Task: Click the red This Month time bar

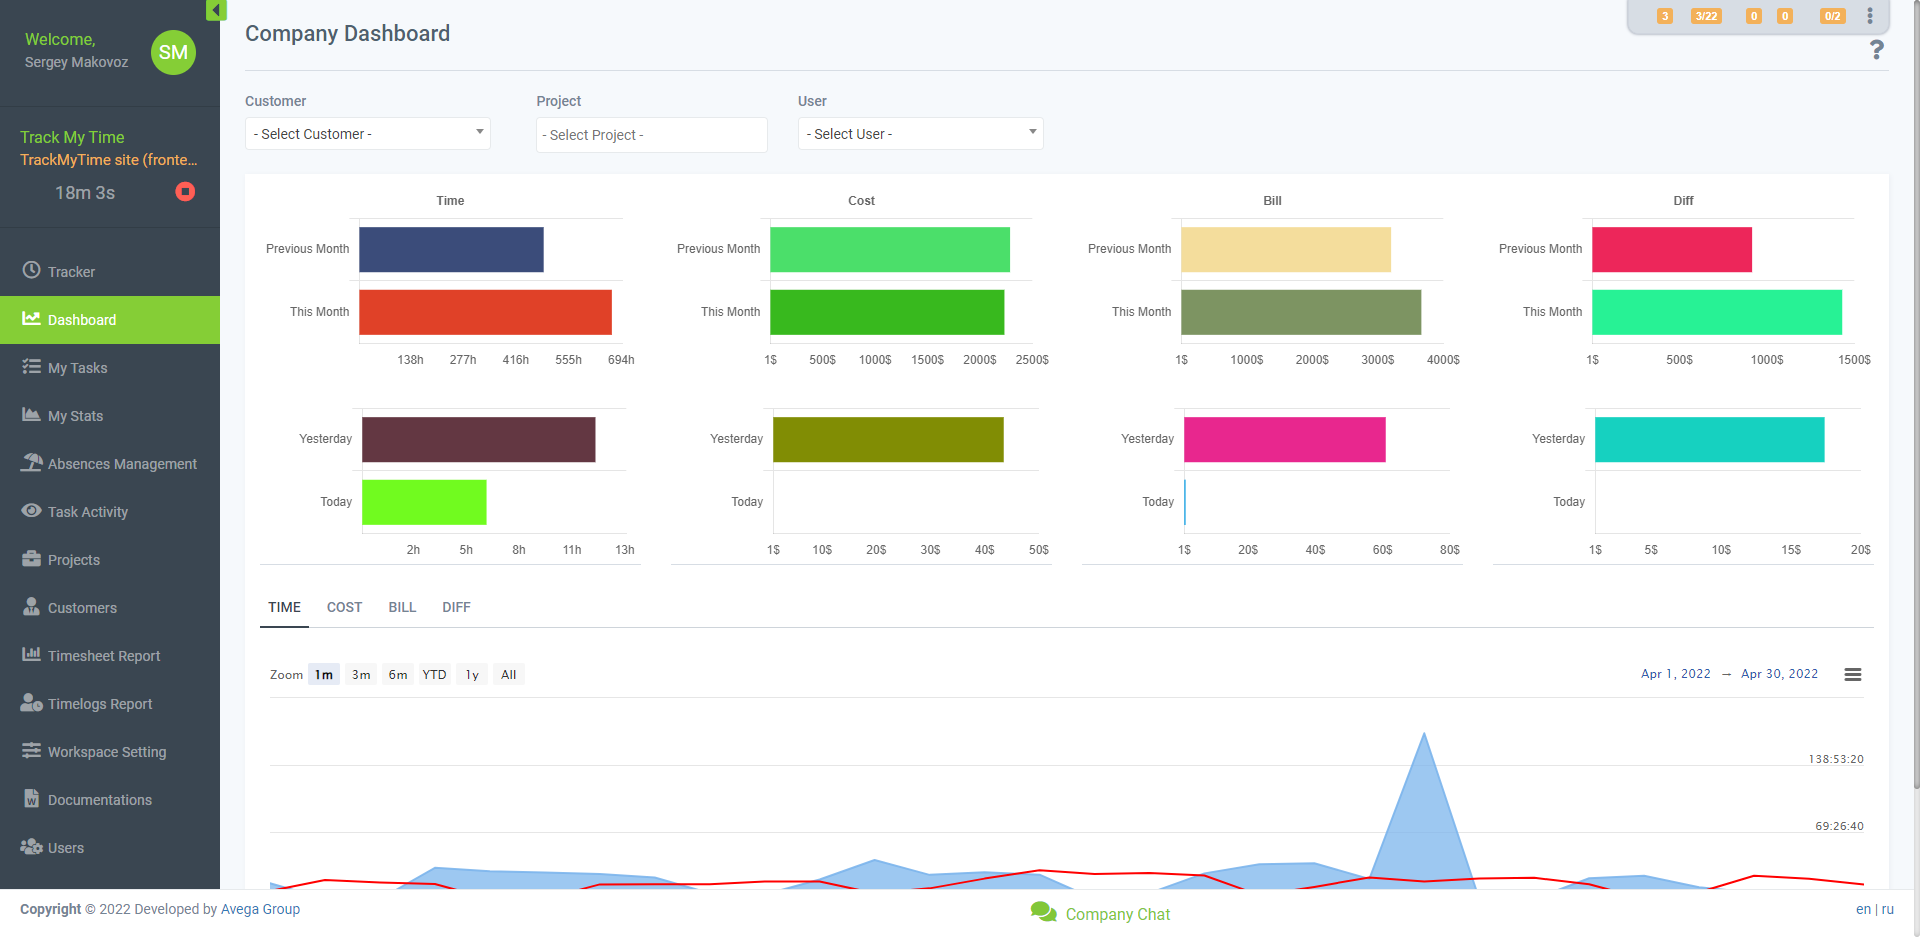Action: (485, 312)
